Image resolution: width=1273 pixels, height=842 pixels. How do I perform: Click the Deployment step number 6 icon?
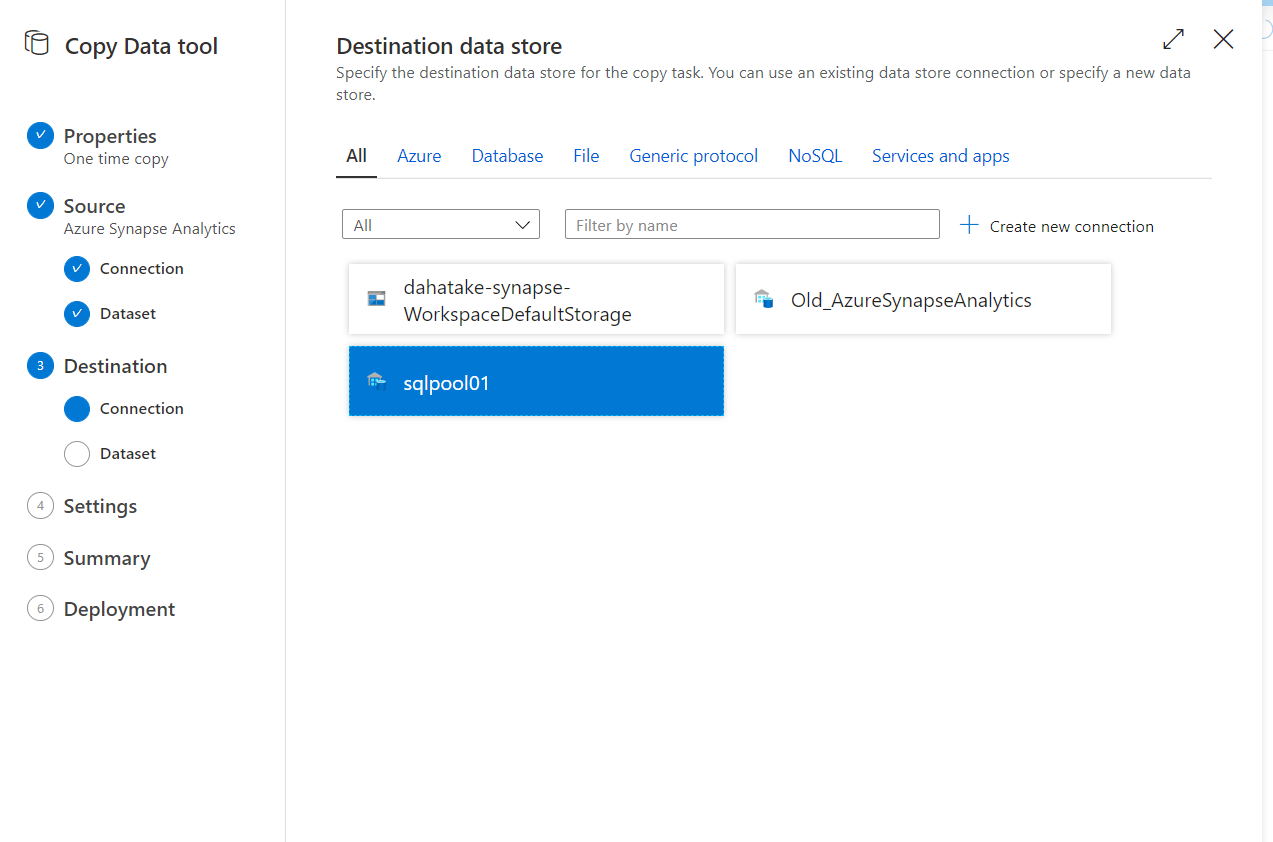[40, 608]
